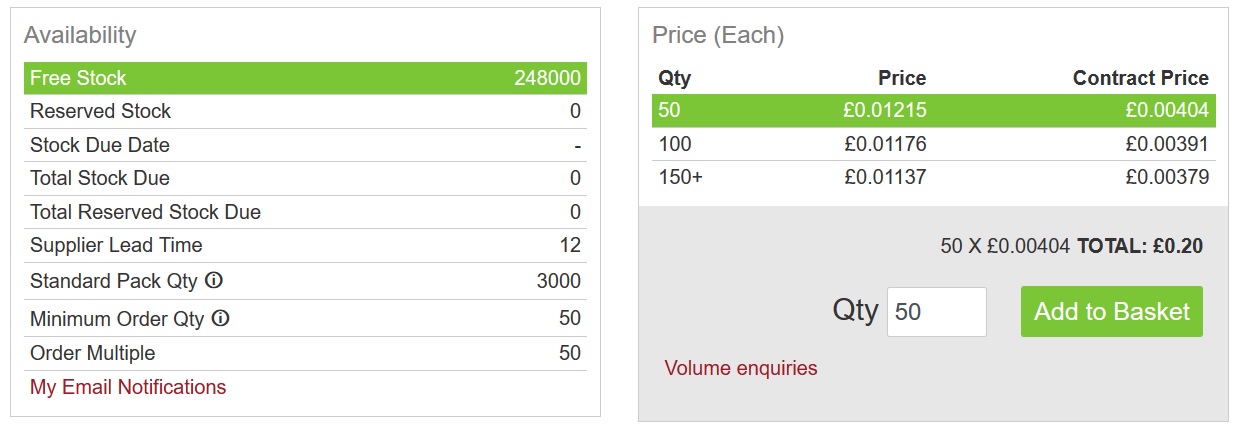Click the Contract Price column header
Image resolution: width=1240 pixels, height=433 pixels.
point(1140,78)
